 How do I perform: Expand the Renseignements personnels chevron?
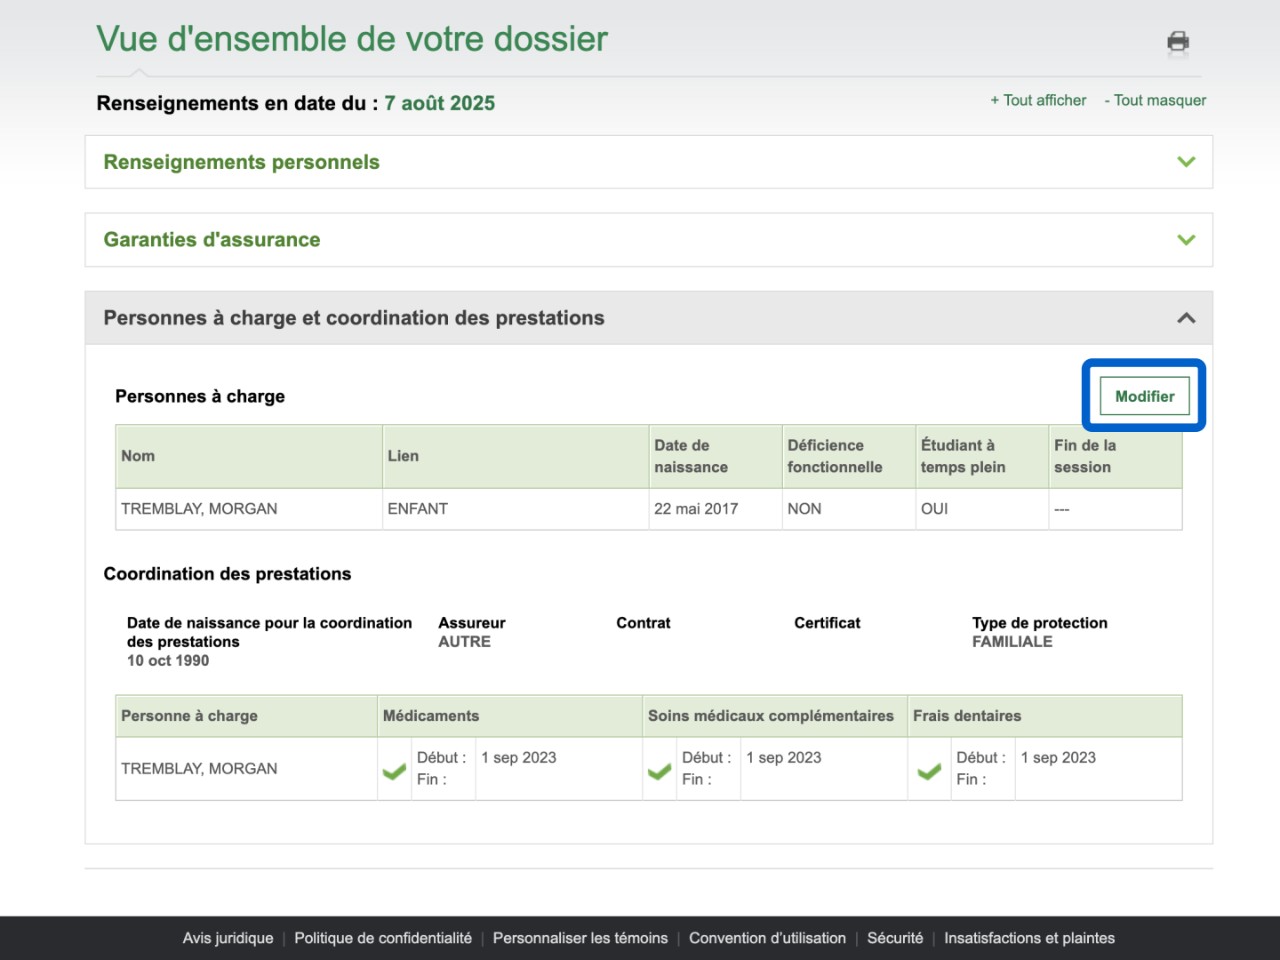tap(1186, 162)
